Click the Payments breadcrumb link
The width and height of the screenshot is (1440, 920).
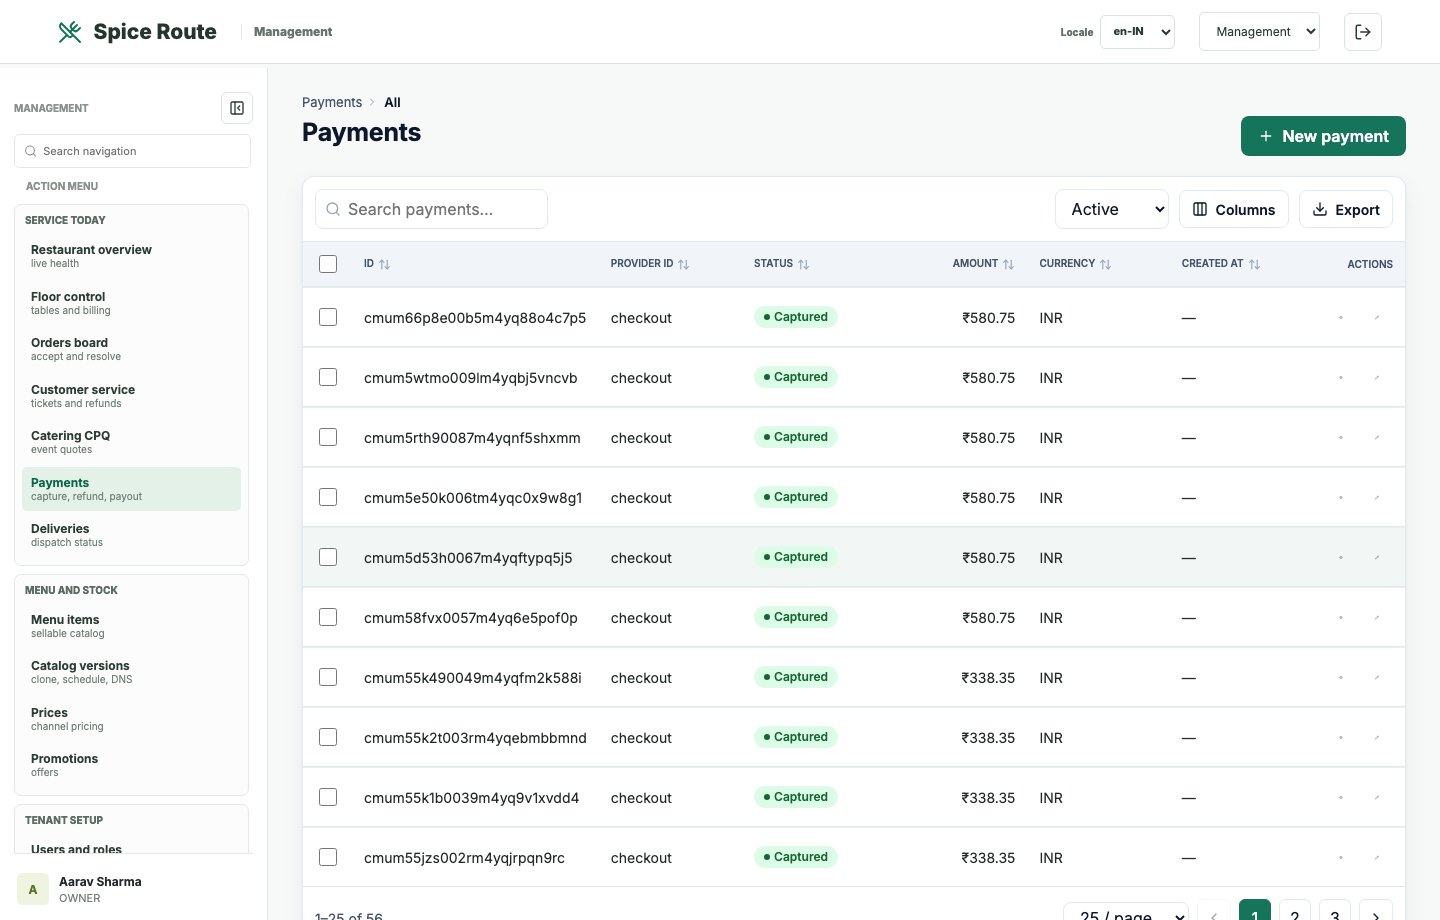point(332,102)
